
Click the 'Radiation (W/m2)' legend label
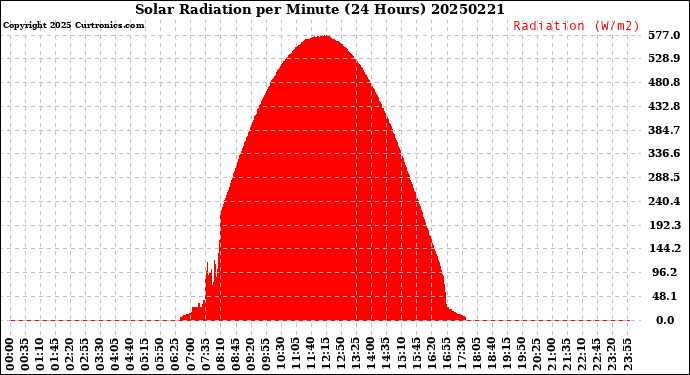click(576, 26)
